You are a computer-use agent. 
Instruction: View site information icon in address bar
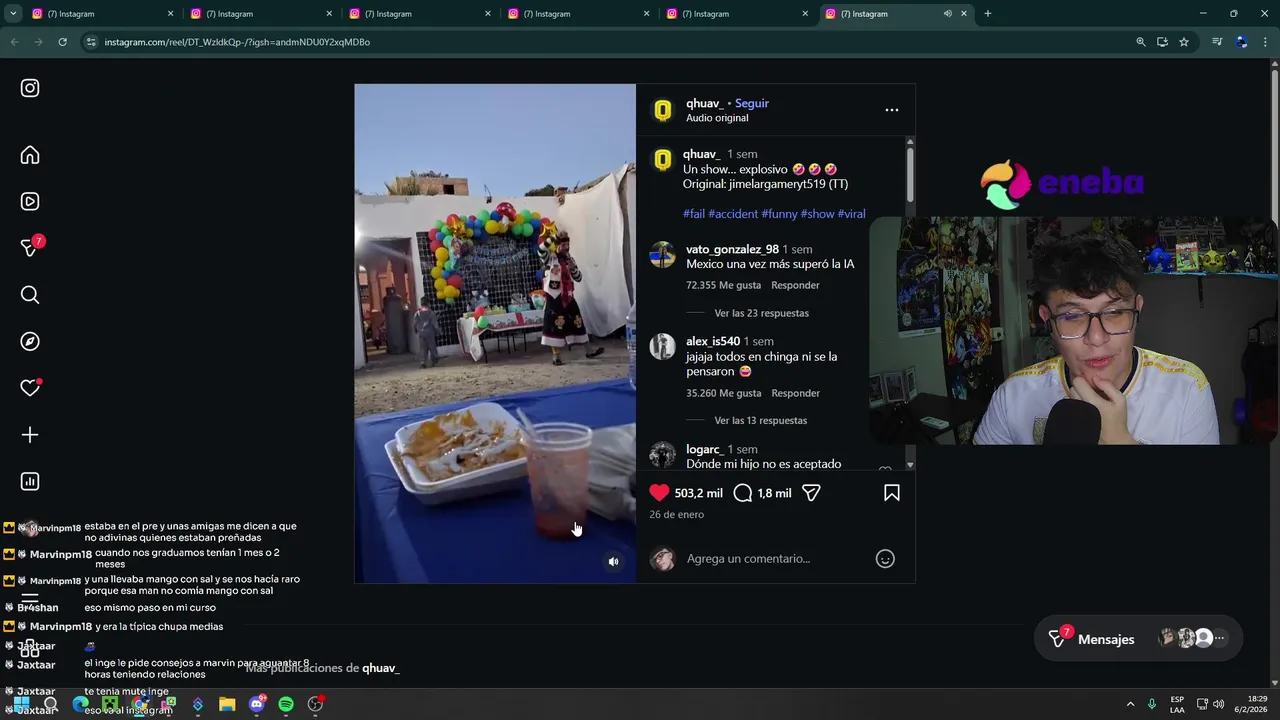[x=91, y=42]
